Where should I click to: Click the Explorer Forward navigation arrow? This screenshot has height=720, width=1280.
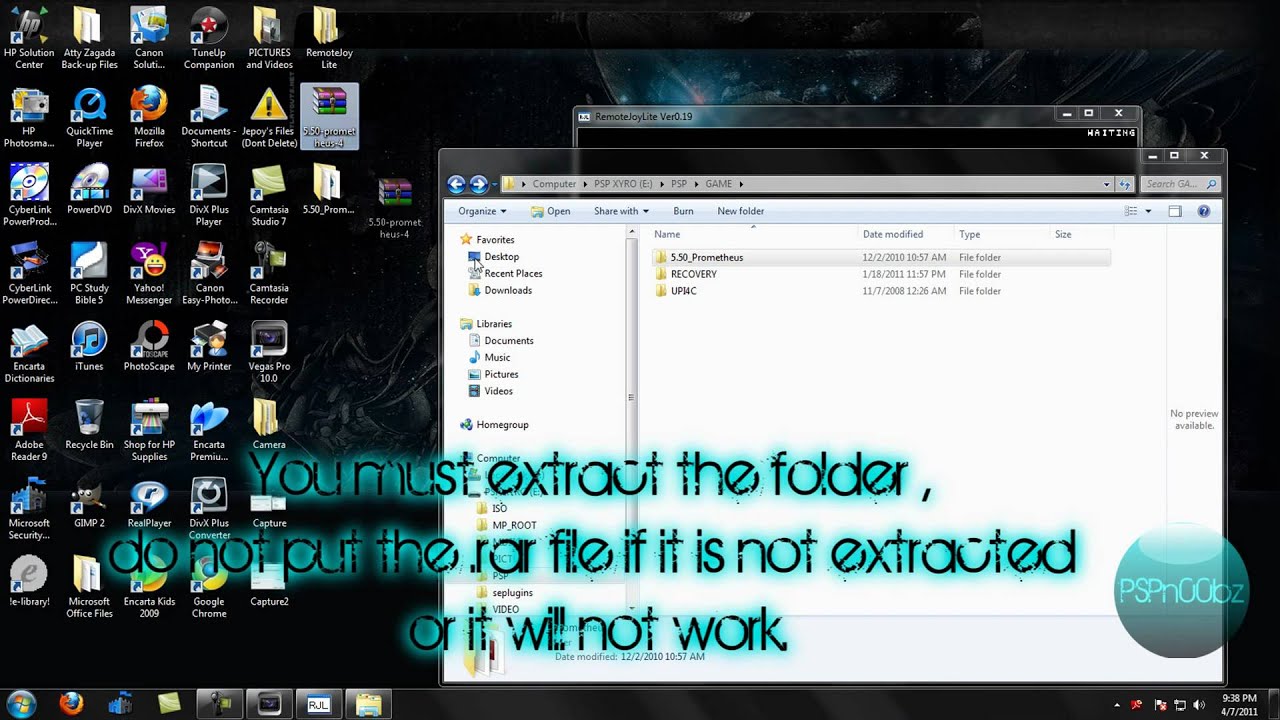tap(479, 184)
